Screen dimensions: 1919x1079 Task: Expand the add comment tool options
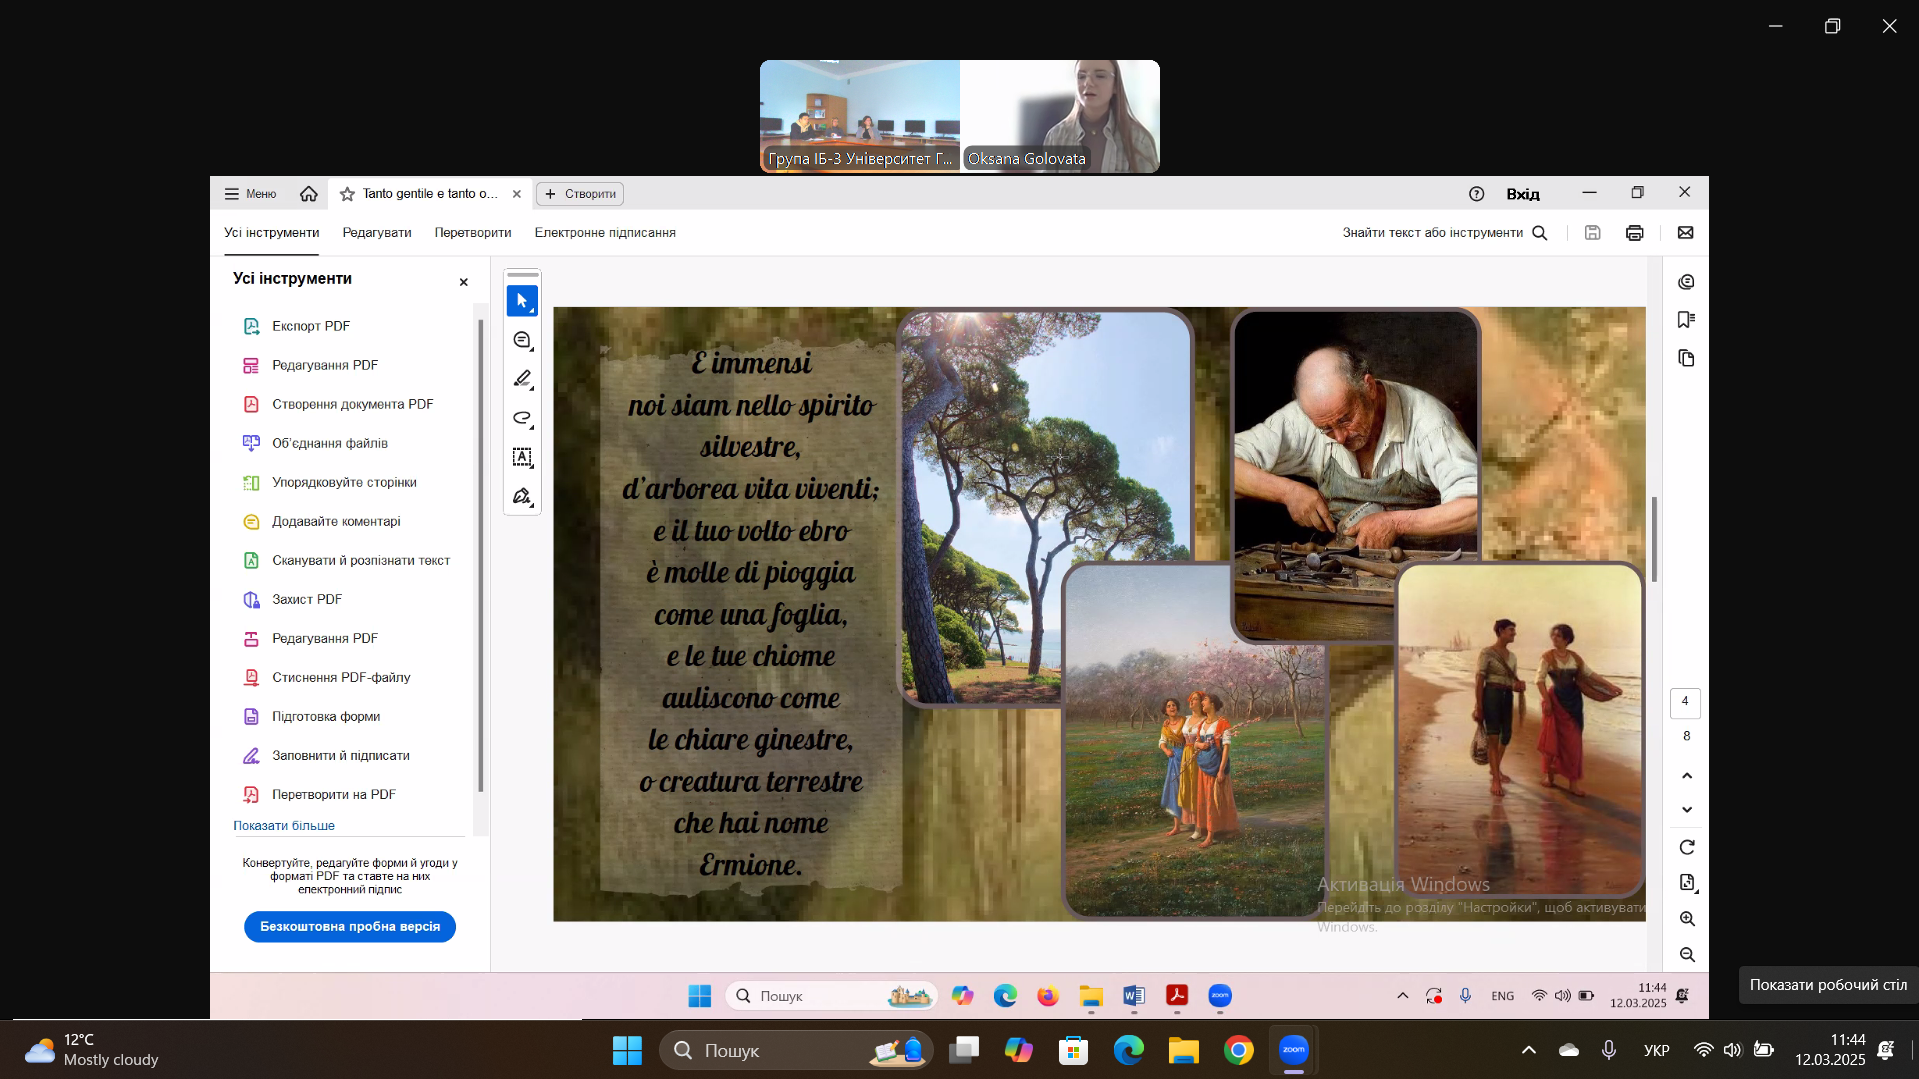522,341
